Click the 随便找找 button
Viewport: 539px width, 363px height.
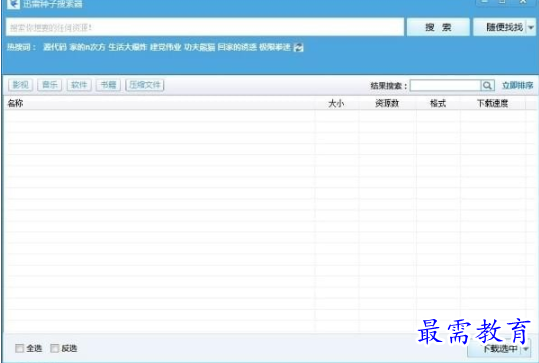pyautogui.click(x=500, y=27)
